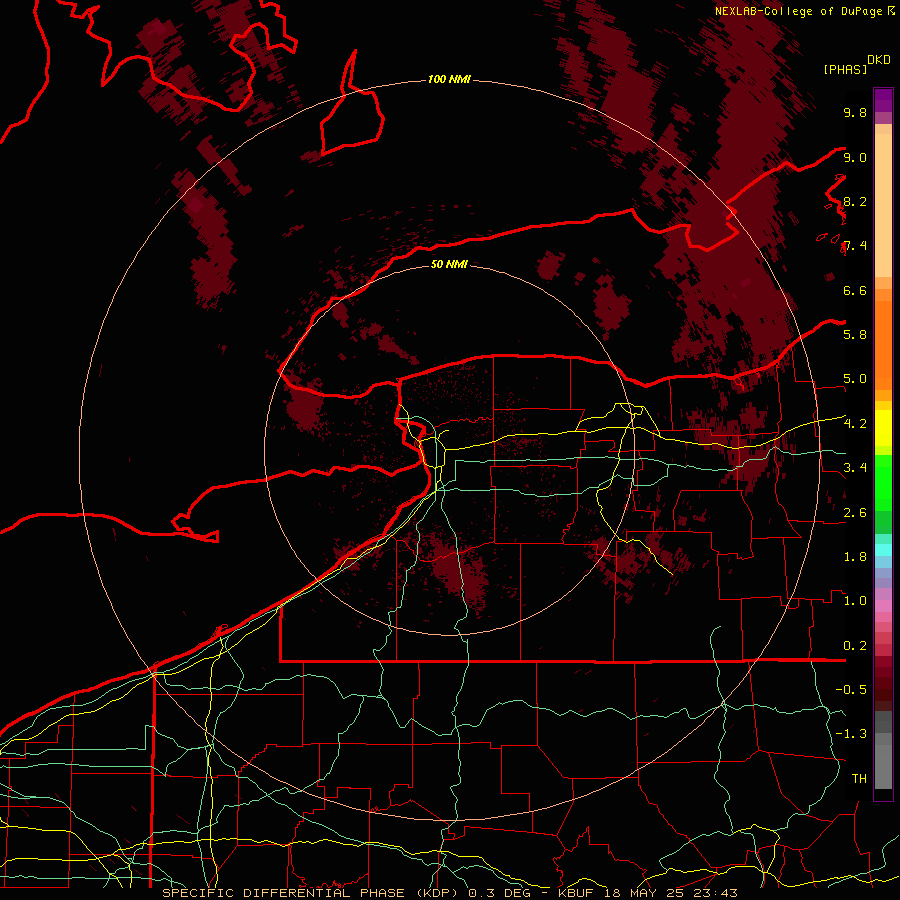This screenshot has width=900, height=900.
Task: Select the 0.2 legend value
Action: click(x=855, y=646)
